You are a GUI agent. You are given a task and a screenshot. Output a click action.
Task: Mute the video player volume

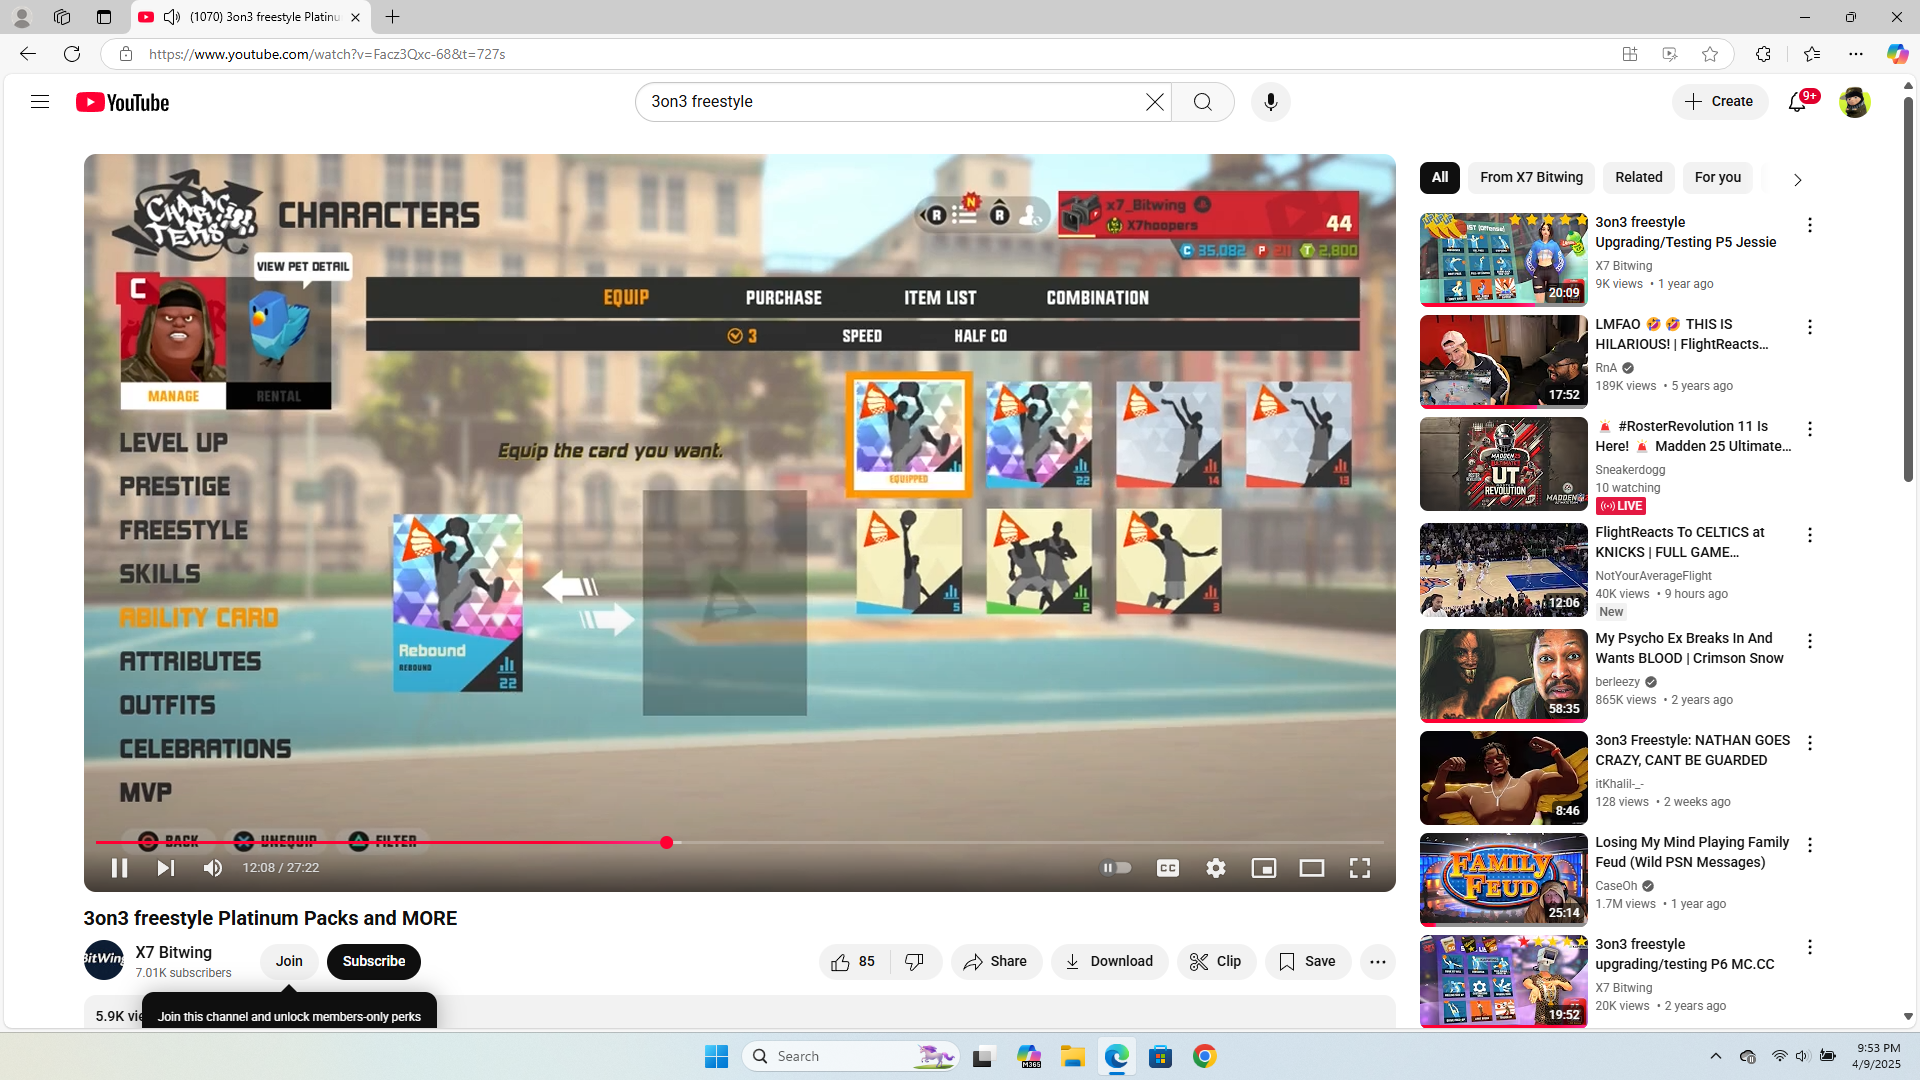[213, 868]
